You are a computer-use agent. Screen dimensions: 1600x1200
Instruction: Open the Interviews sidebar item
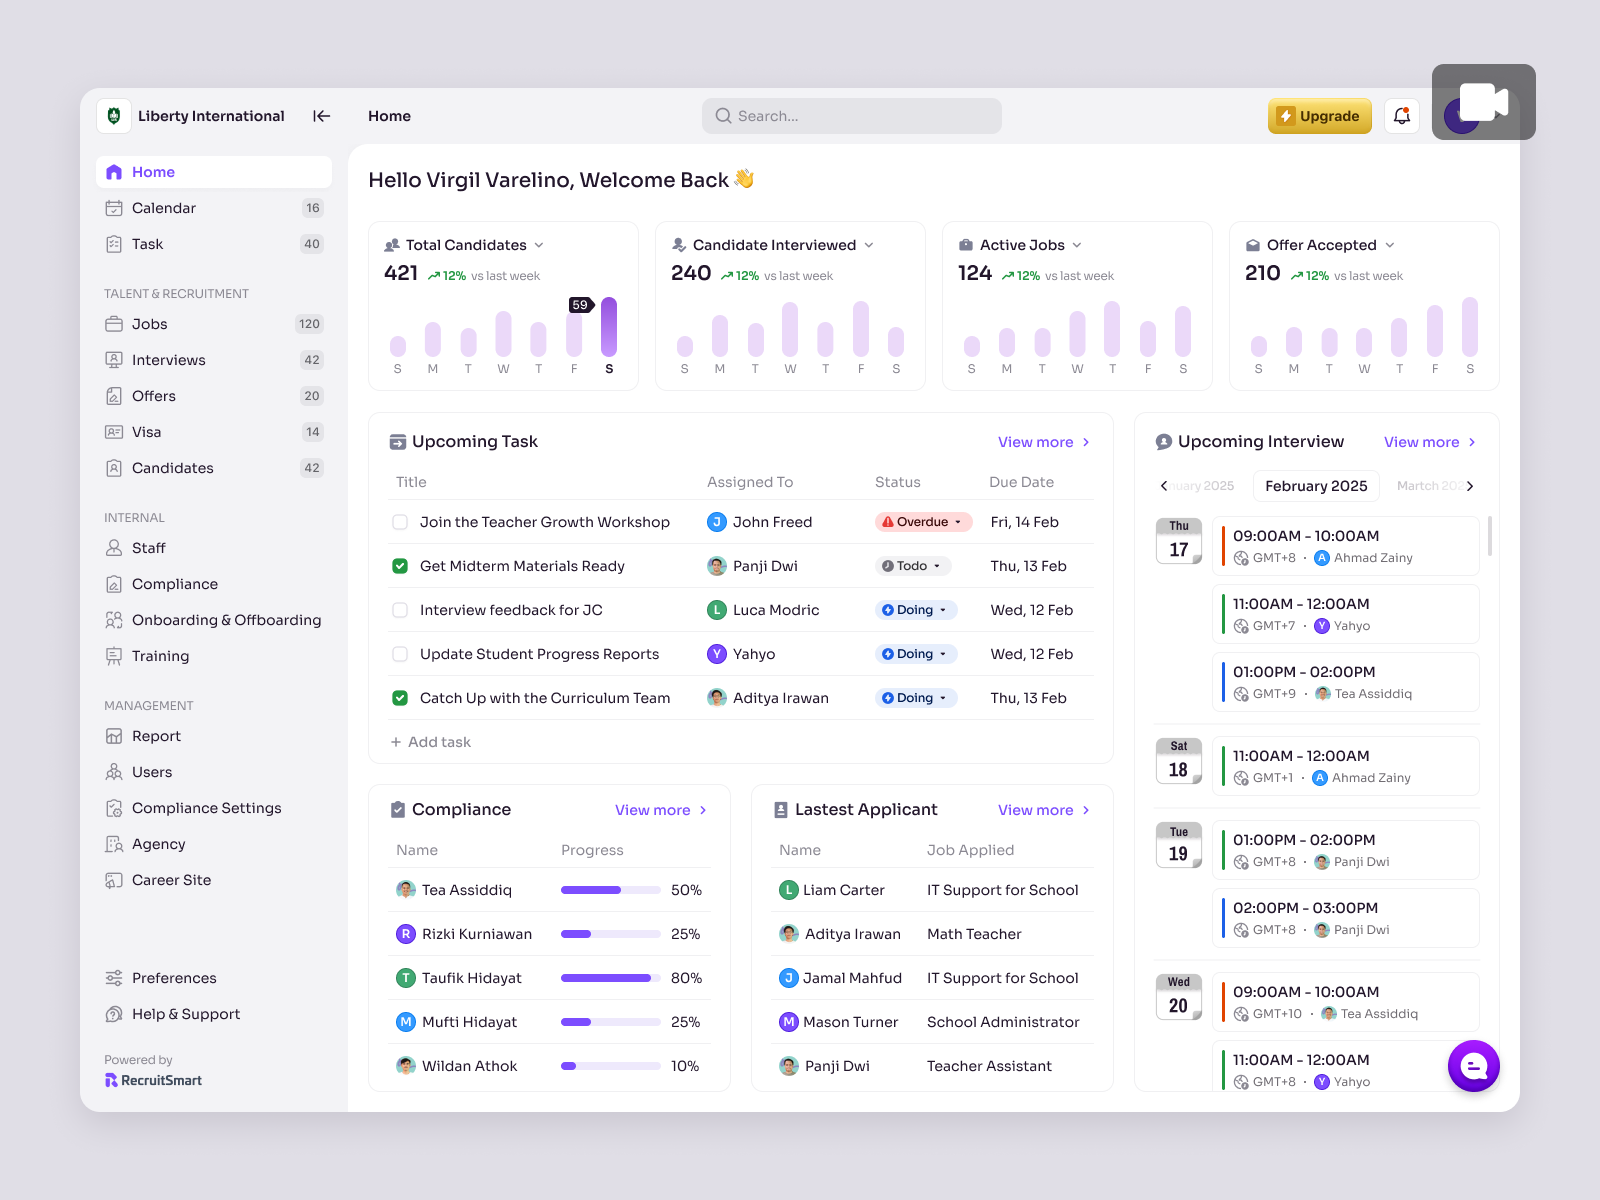[x=168, y=359]
